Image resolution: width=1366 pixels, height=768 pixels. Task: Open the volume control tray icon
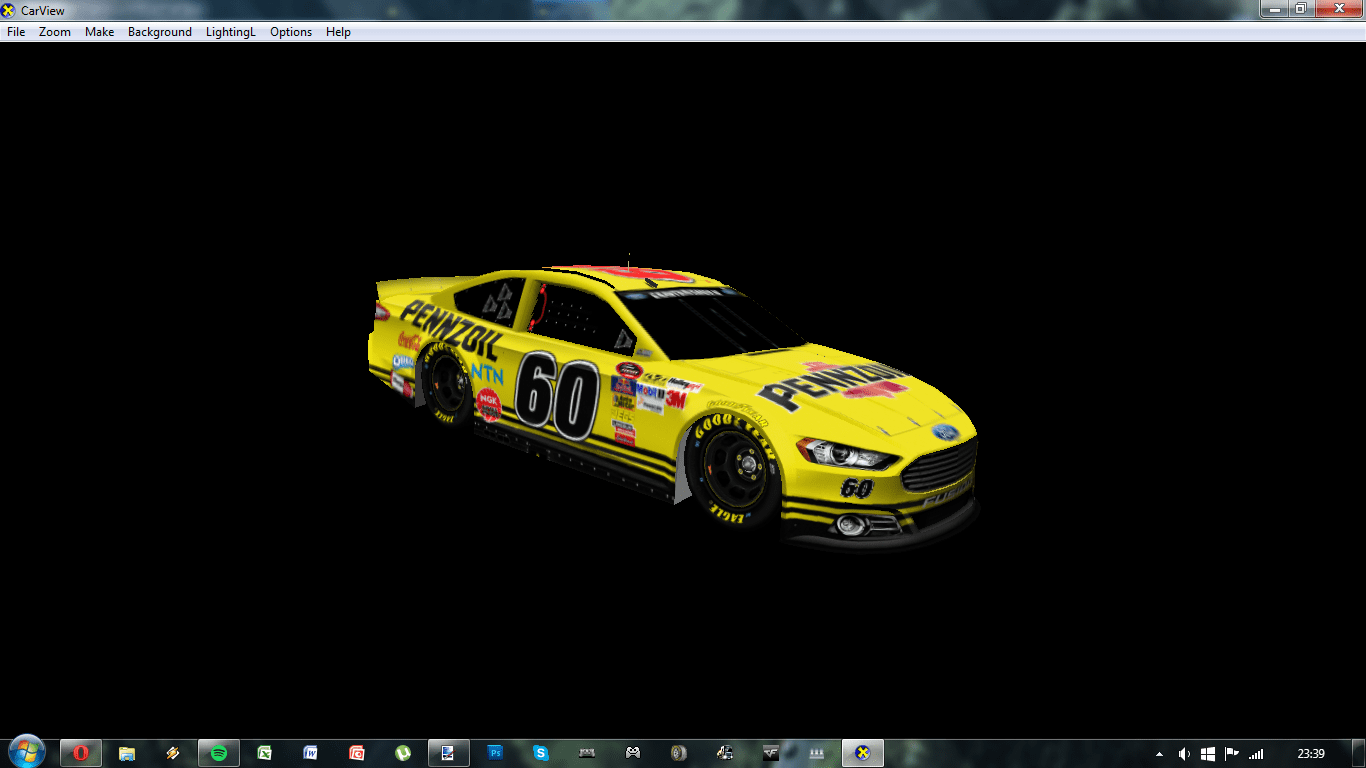(1184, 754)
